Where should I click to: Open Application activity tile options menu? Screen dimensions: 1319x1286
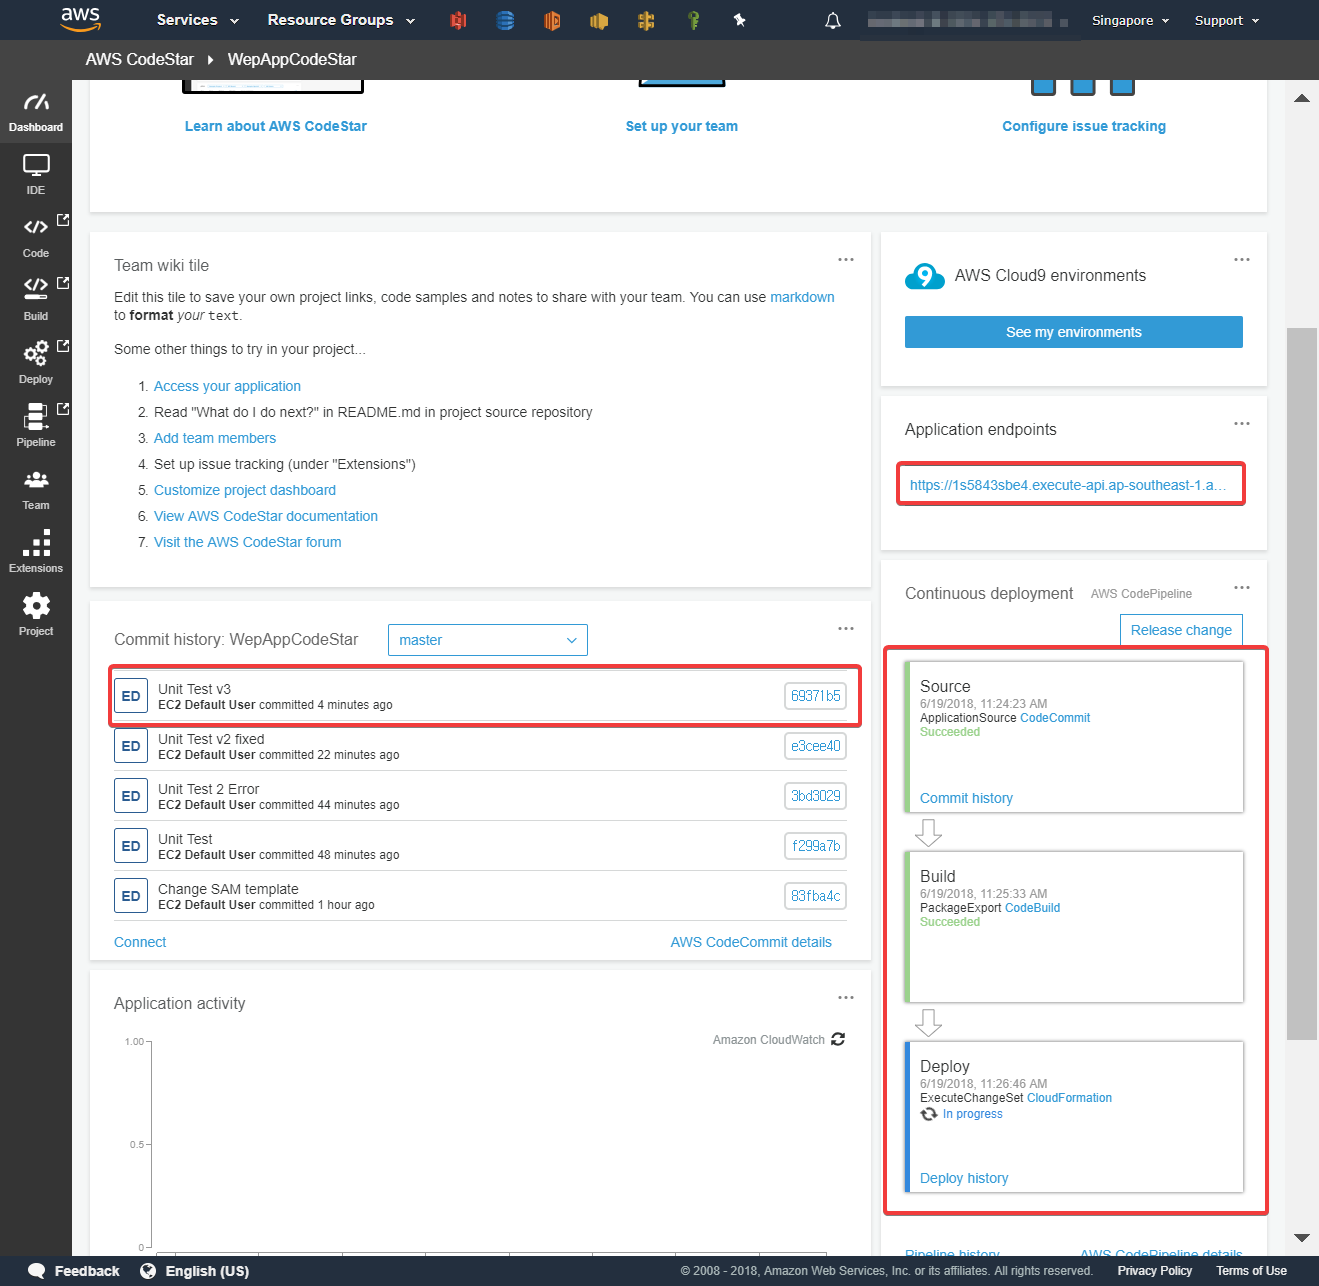846,998
